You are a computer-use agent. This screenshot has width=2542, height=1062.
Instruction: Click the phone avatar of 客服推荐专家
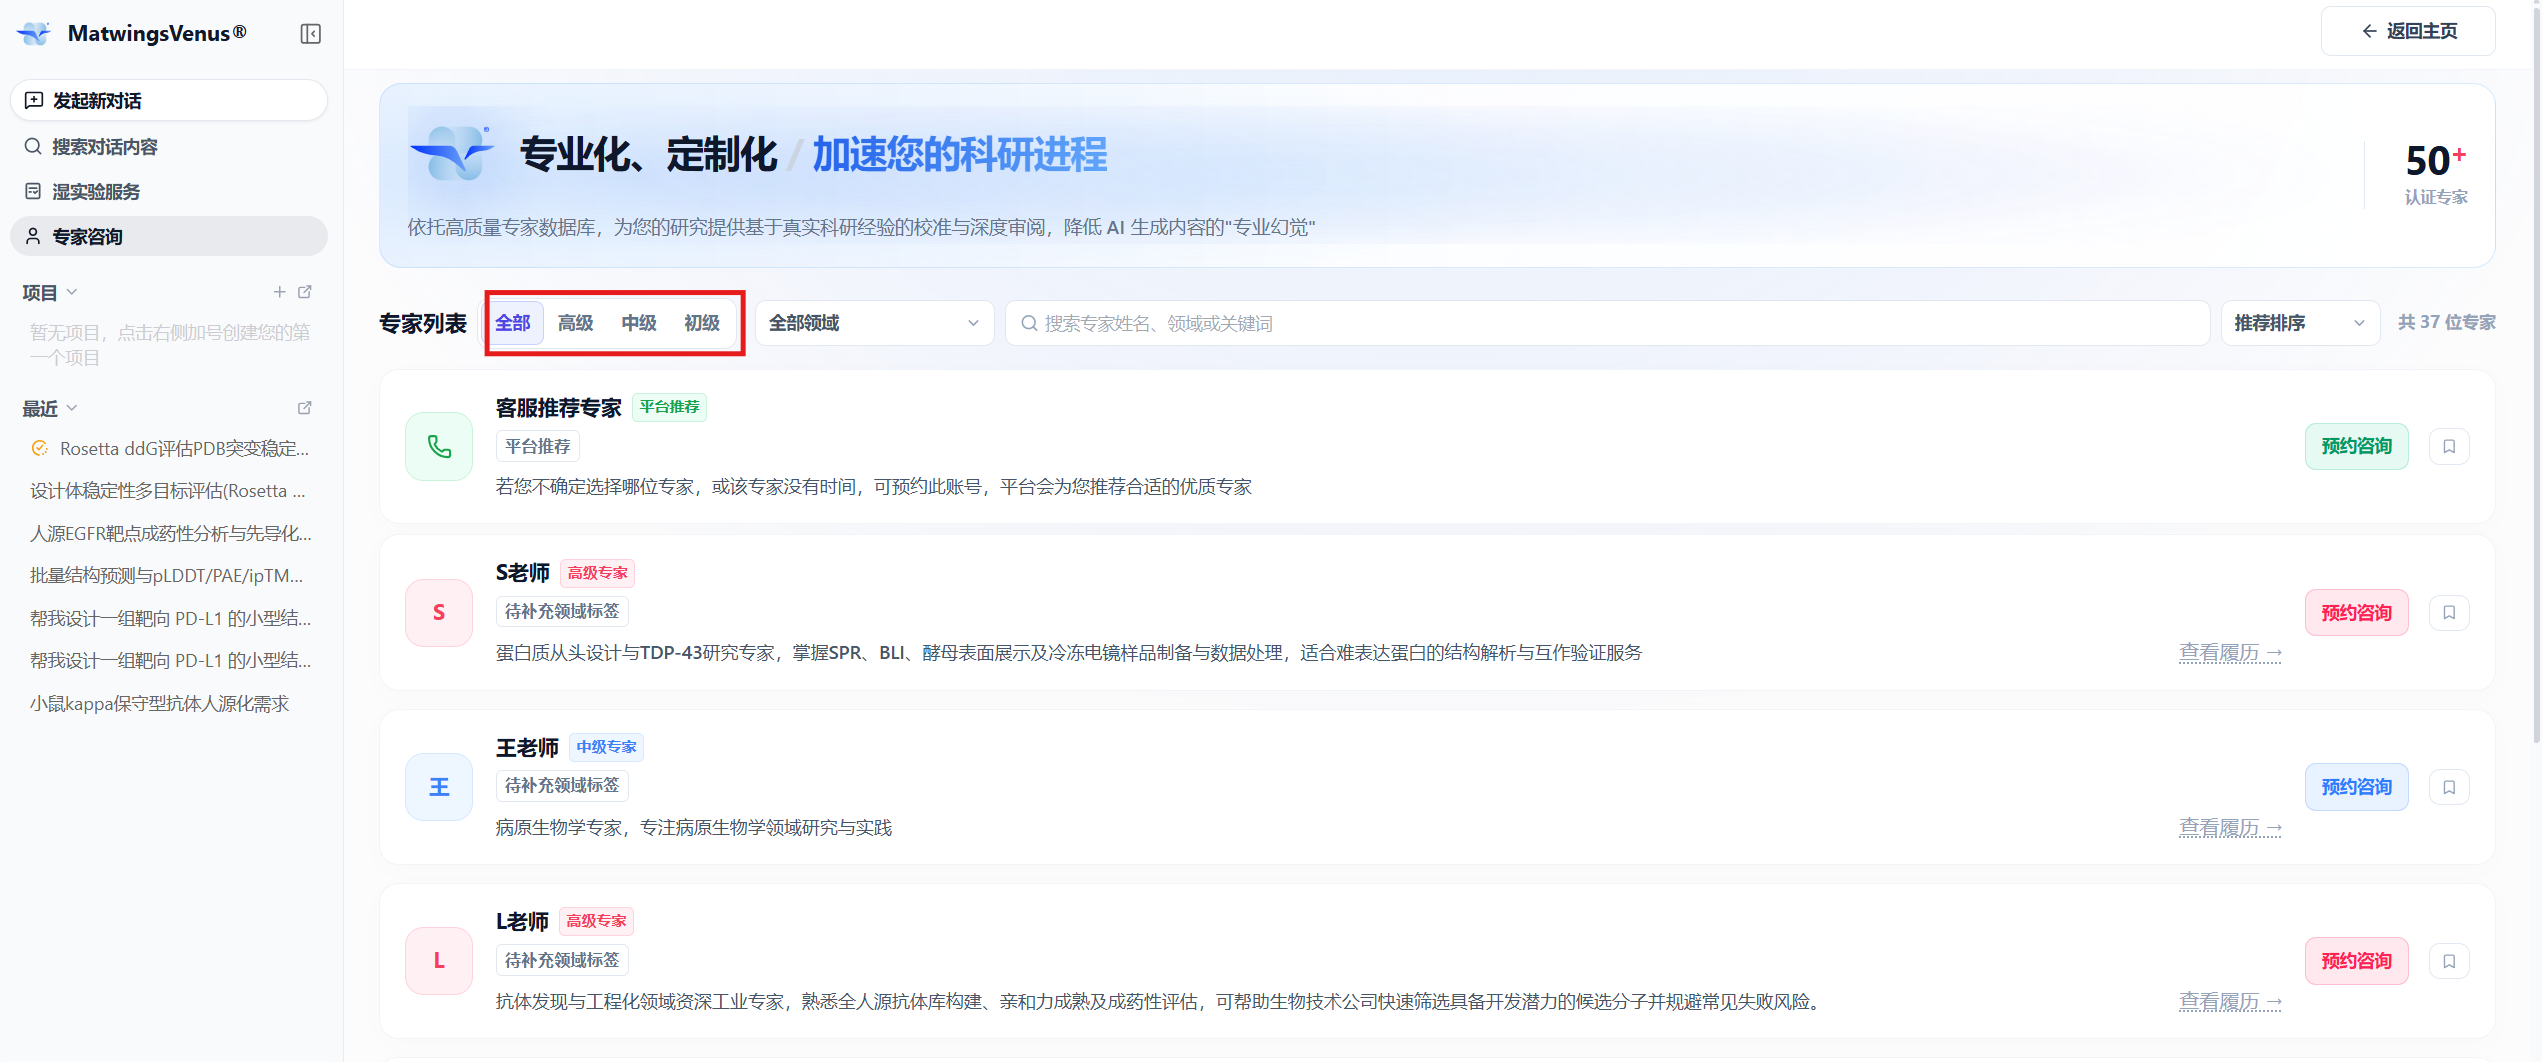439,446
